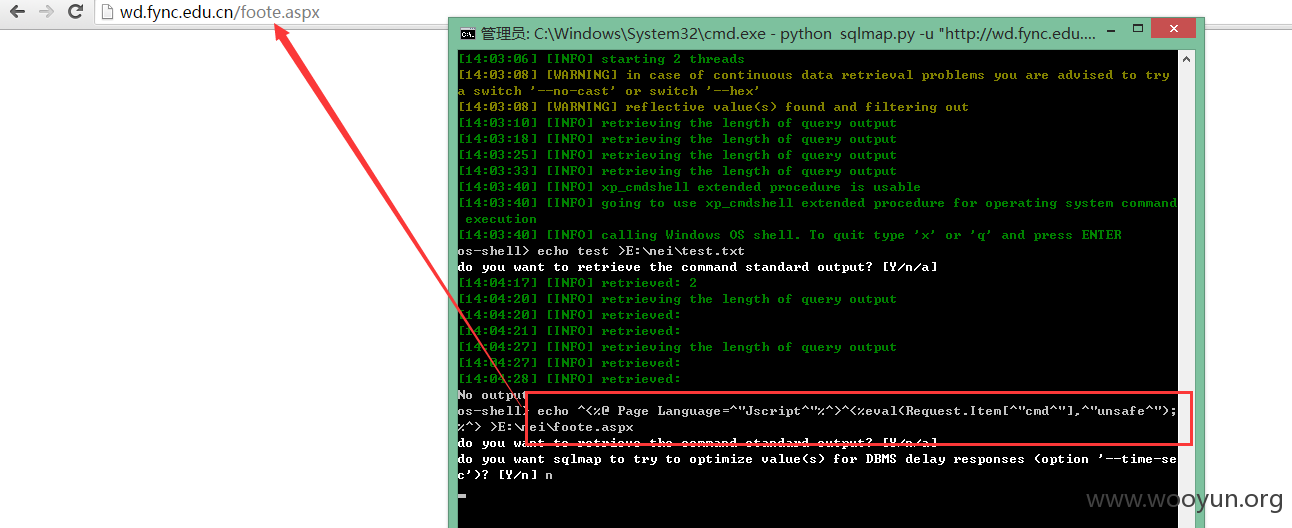Click the 'echo test >E:\nei\test.txt' command line
Viewport: 1292px width, 528px height.
pyautogui.click(x=601, y=251)
